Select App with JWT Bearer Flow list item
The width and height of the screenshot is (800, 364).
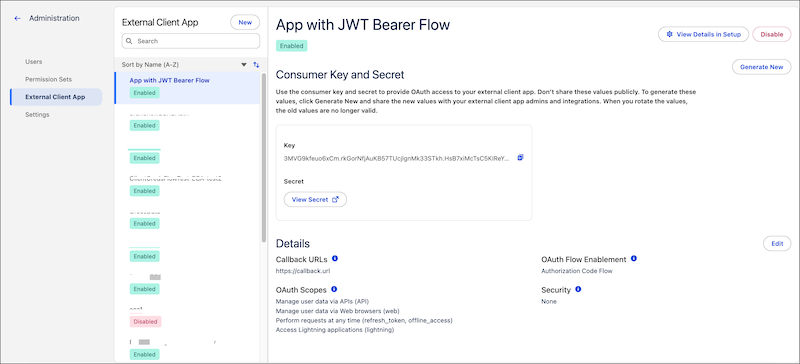coord(187,88)
